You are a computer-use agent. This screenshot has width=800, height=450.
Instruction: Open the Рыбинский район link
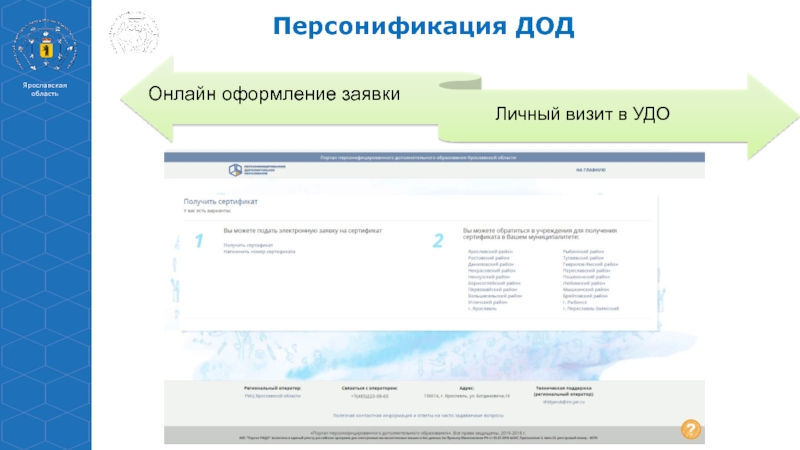[583, 252]
